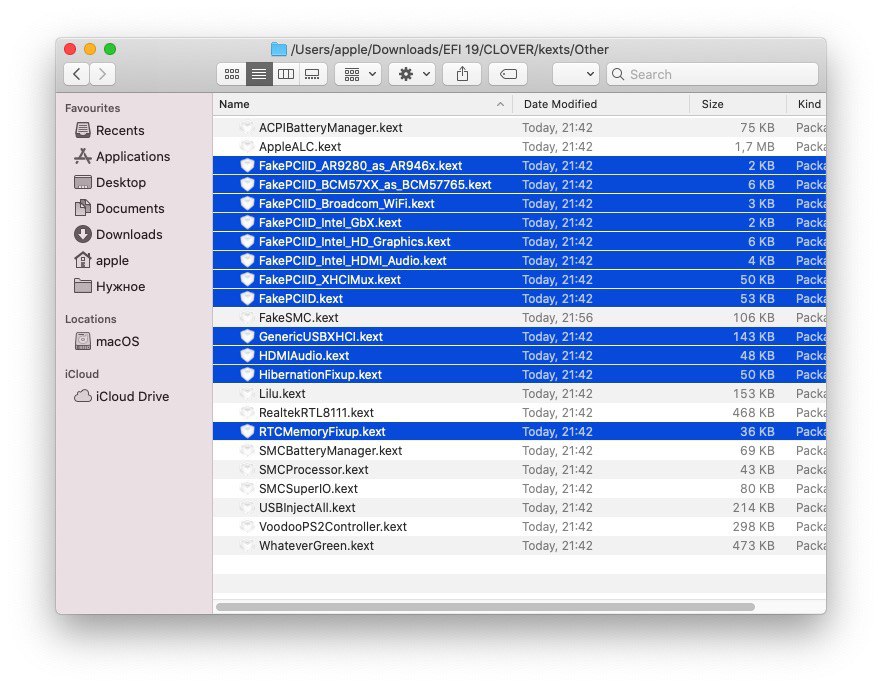
Task: Switch to gallery view
Action: (x=313, y=74)
